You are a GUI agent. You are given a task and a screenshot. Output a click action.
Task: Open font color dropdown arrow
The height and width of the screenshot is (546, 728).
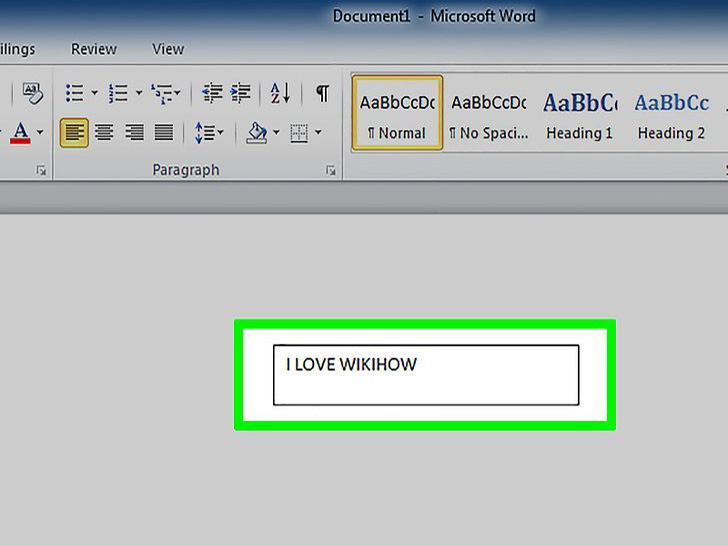click(40, 132)
